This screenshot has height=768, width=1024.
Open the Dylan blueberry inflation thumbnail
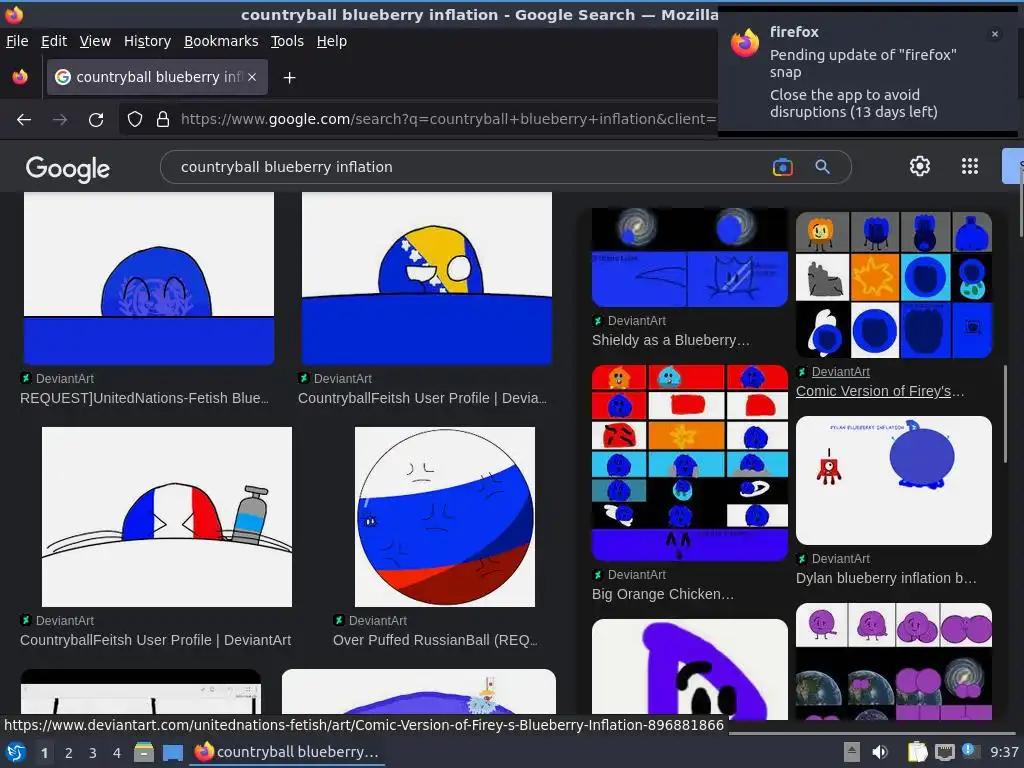893,481
